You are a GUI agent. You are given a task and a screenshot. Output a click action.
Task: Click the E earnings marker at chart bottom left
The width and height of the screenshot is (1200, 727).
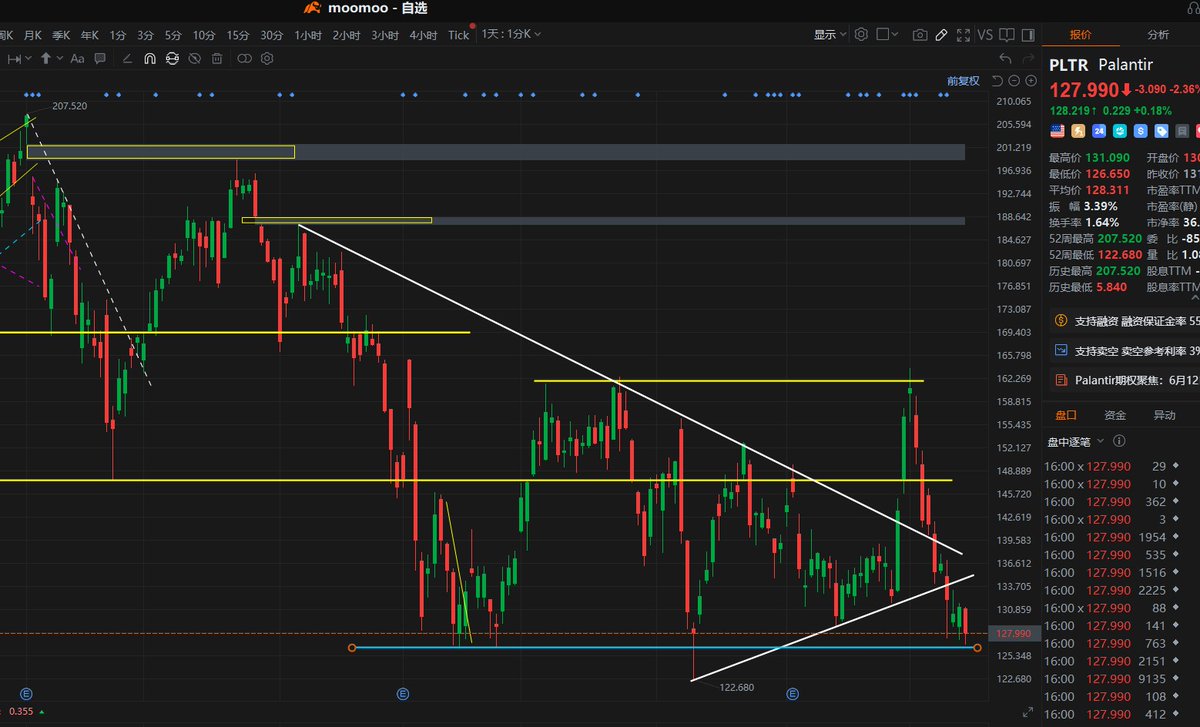pyautogui.click(x=26, y=693)
